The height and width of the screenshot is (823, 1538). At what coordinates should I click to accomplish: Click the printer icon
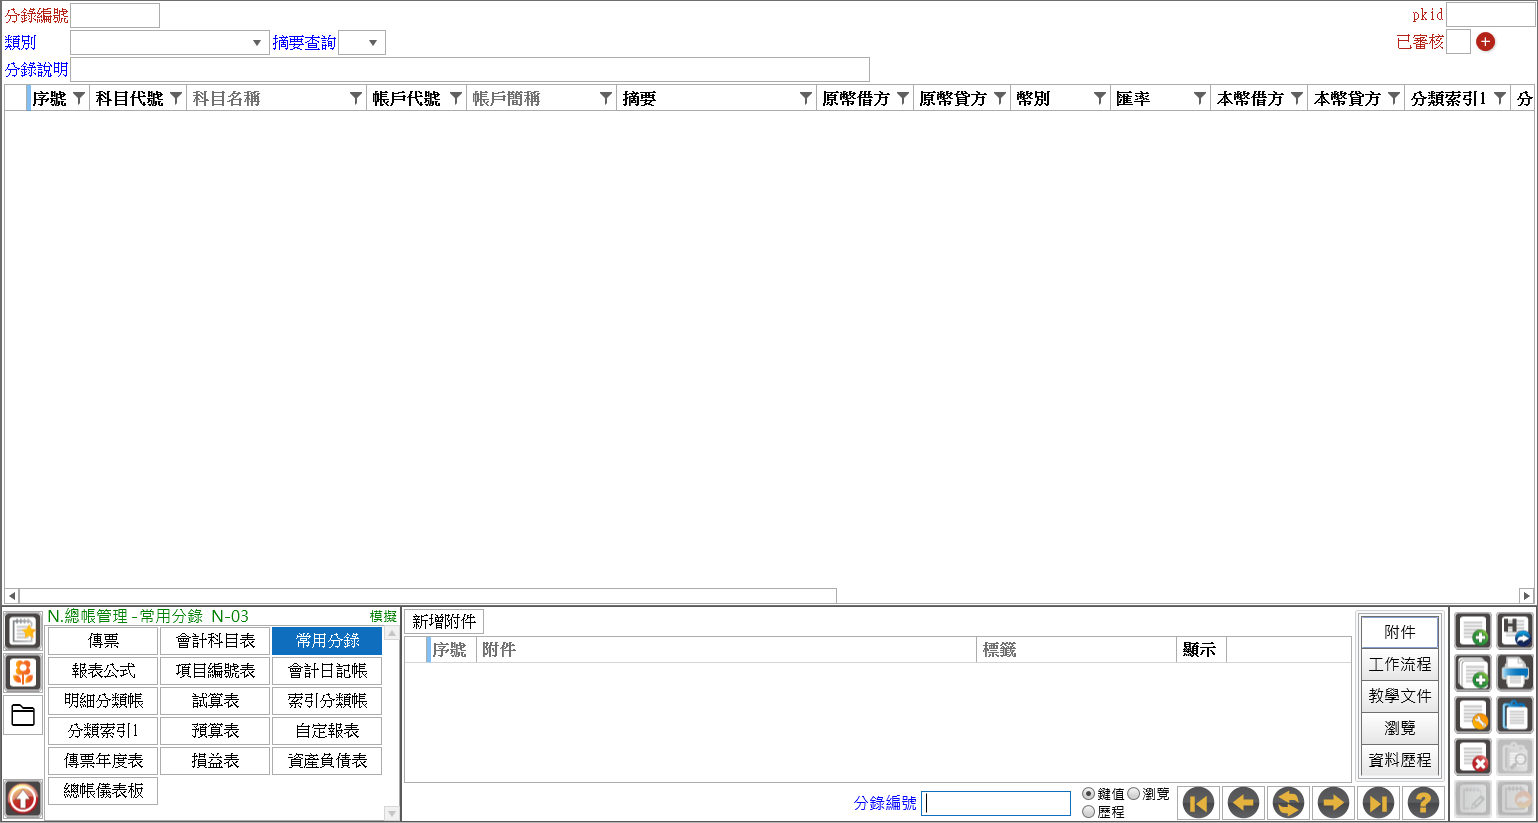[x=1515, y=673]
